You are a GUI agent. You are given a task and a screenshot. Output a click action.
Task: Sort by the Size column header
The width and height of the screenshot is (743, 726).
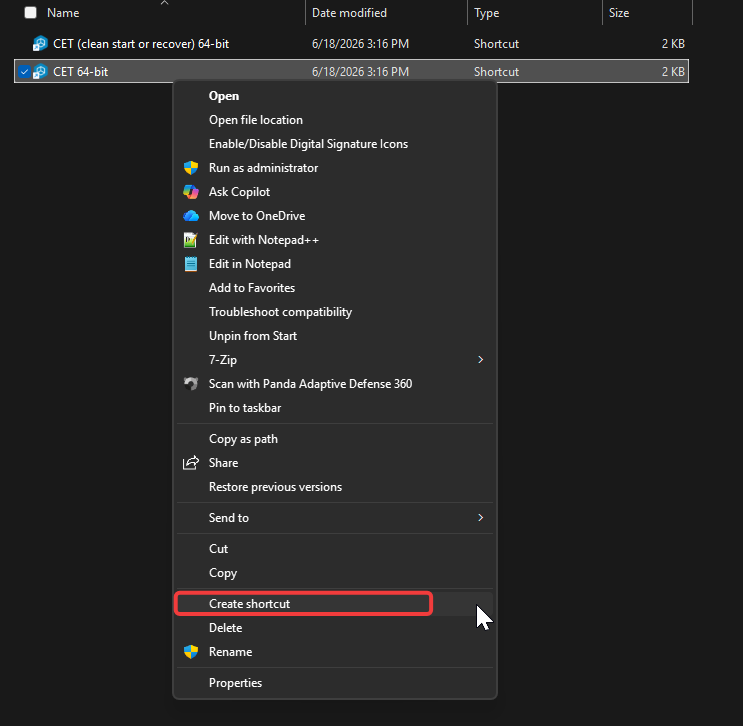(x=619, y=13)
